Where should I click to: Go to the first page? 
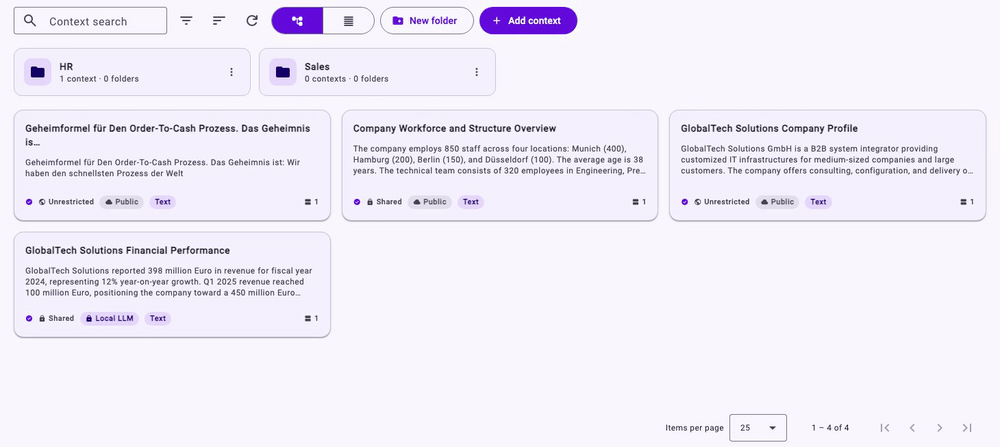tap(885, 428)
